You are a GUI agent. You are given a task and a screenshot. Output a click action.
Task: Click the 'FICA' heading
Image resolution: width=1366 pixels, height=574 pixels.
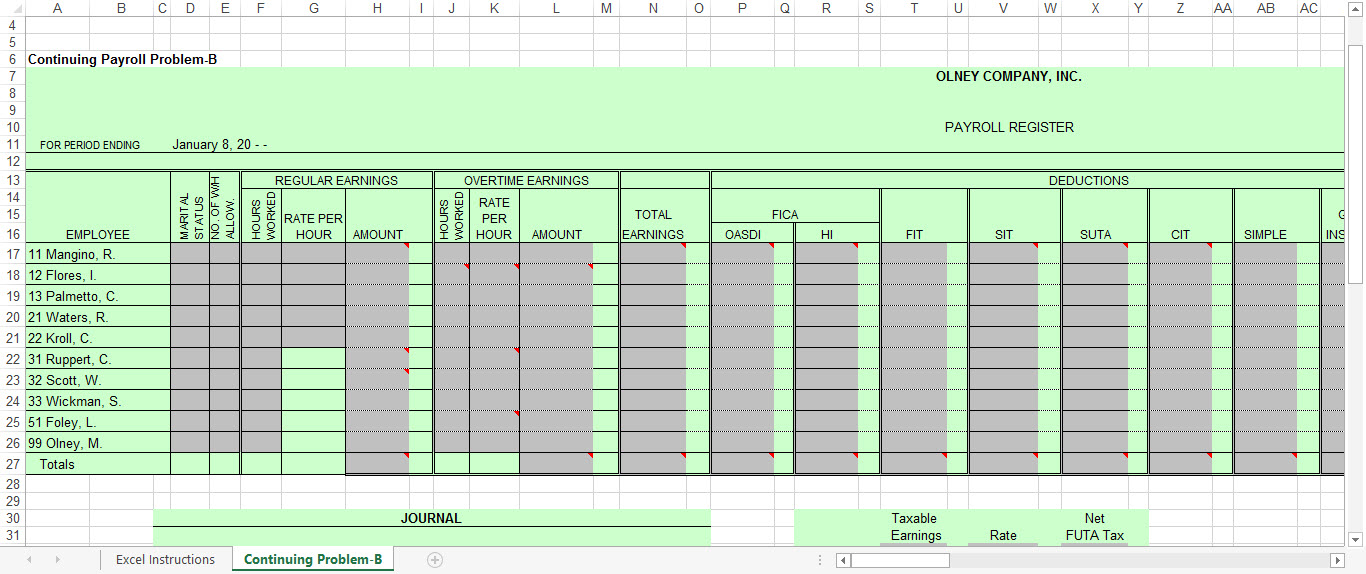click(785, 215)
